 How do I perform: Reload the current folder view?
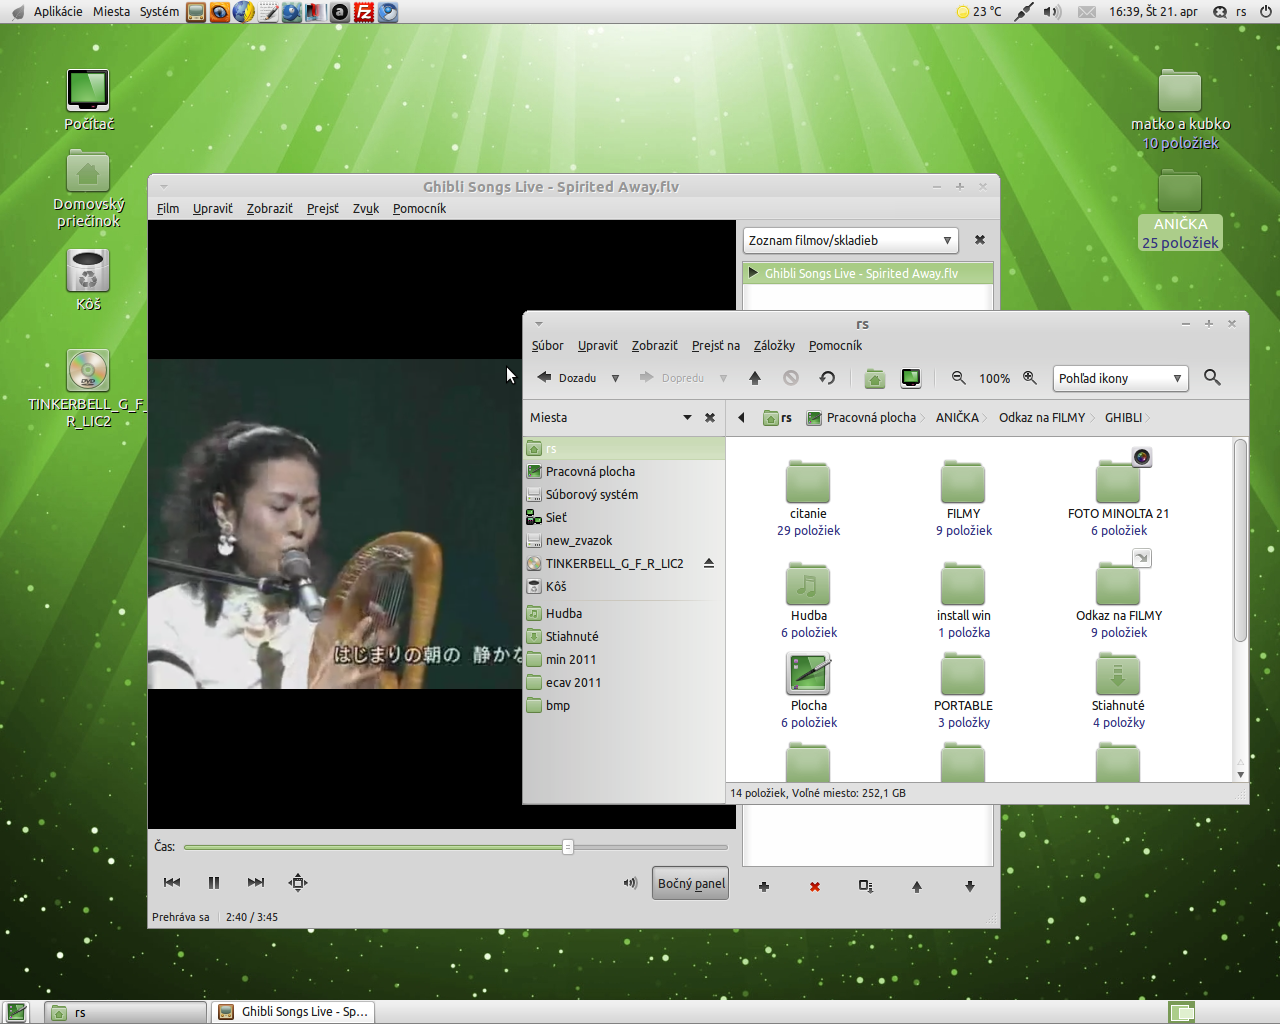[x=827, y=378]
